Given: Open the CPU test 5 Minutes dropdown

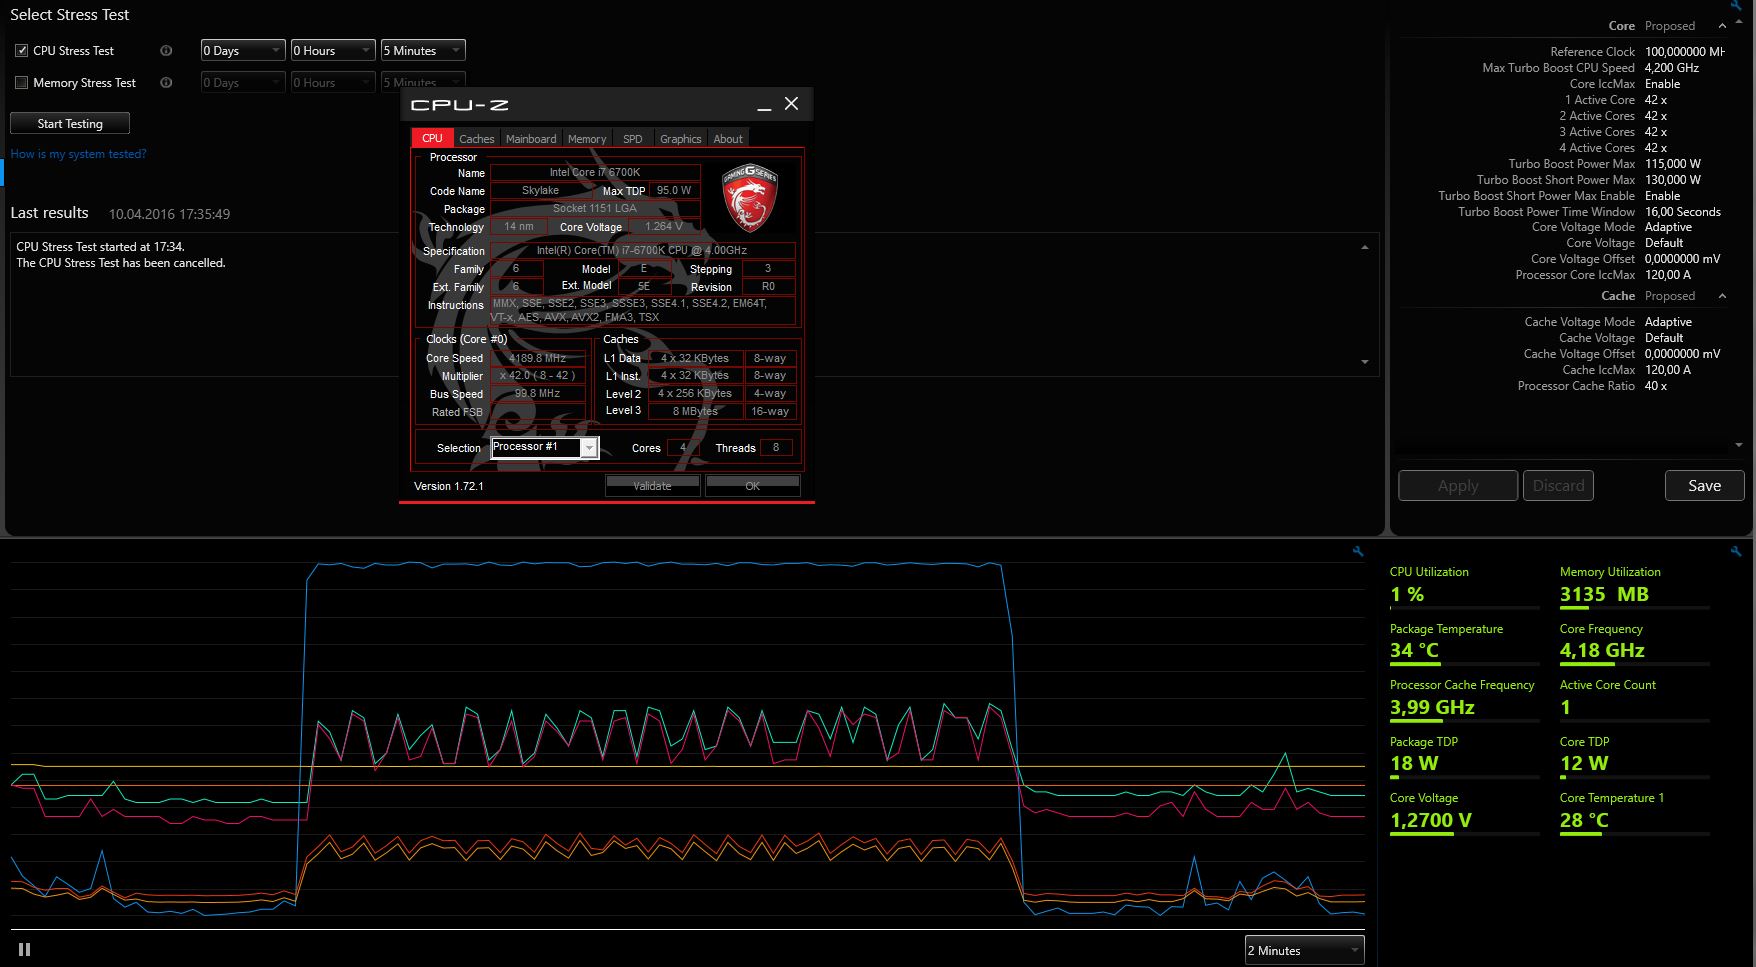Looking at the screenshot, I should point(423,51).
